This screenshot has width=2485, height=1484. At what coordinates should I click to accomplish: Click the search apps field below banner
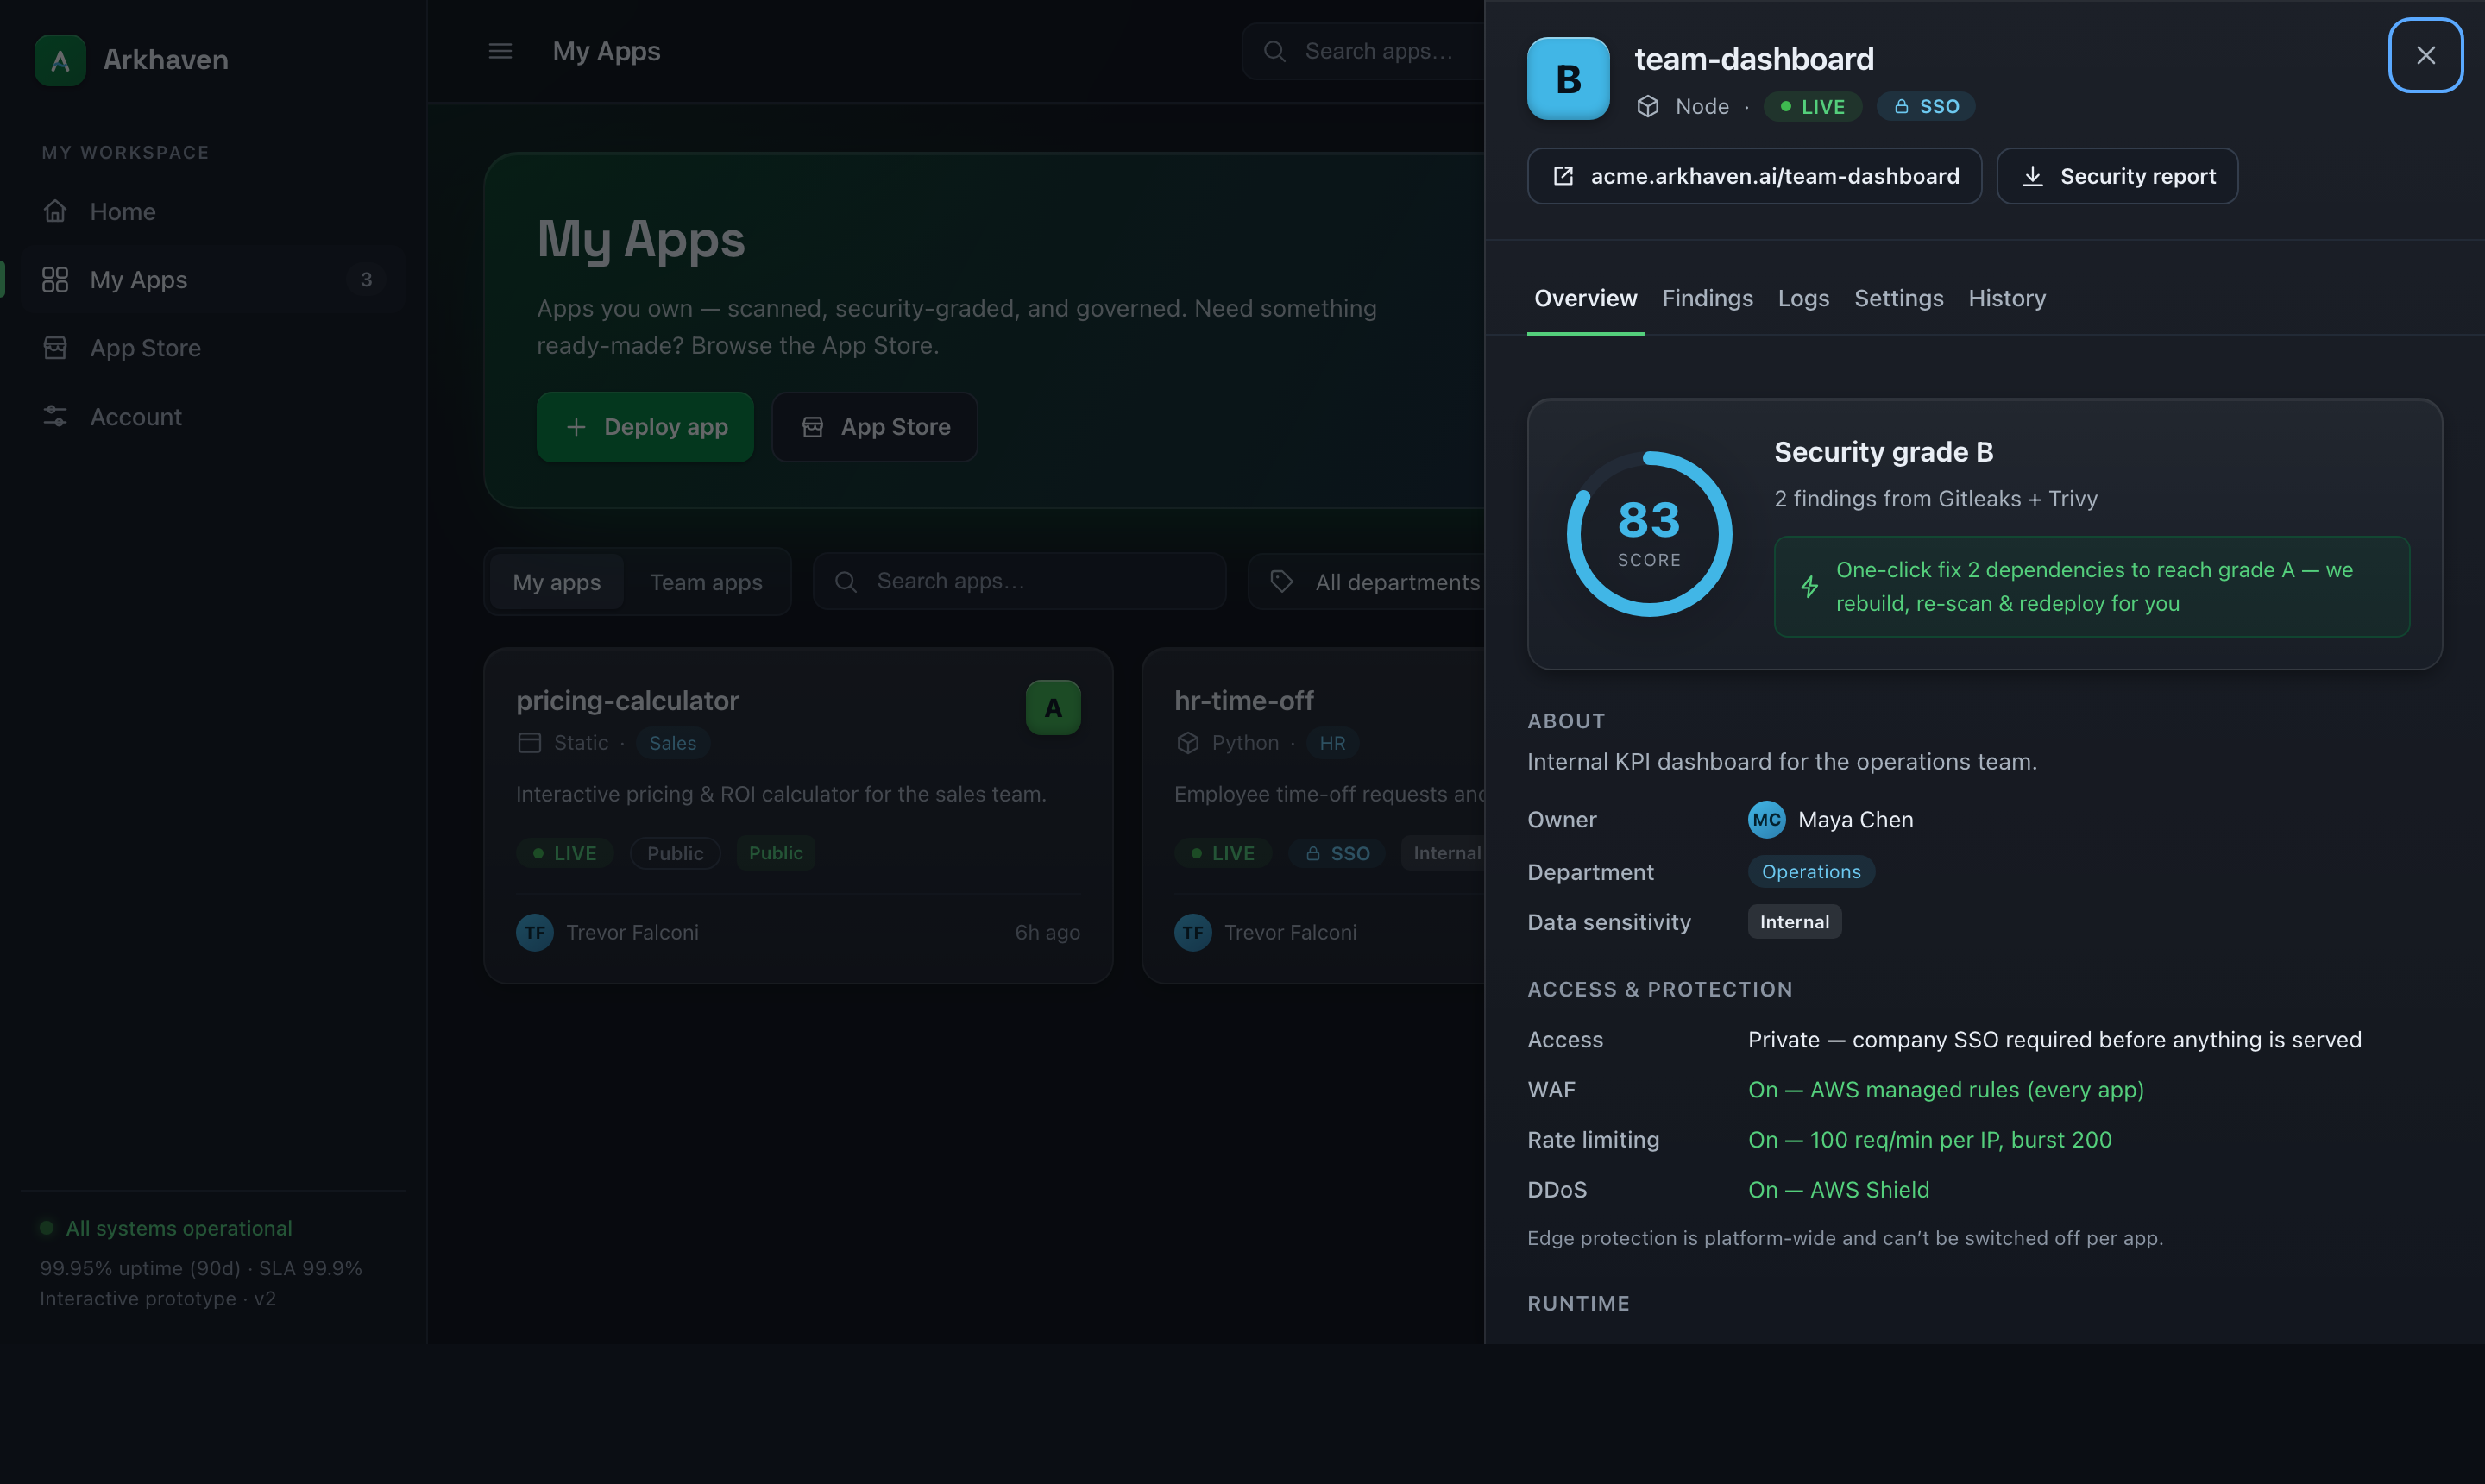(1020, 581)
